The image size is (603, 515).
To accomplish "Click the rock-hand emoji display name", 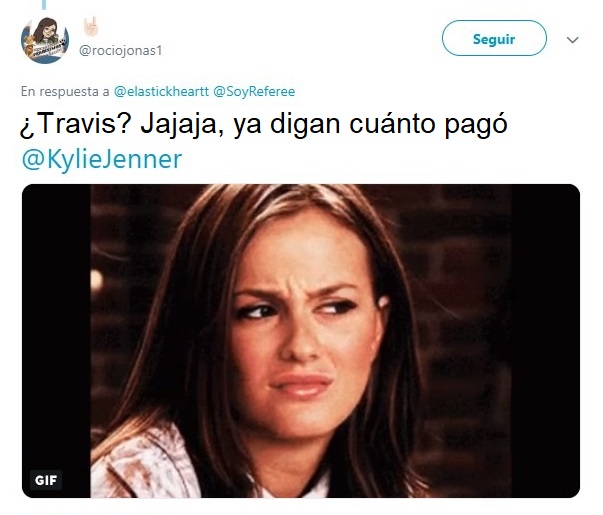I will [x=91, y=26].
